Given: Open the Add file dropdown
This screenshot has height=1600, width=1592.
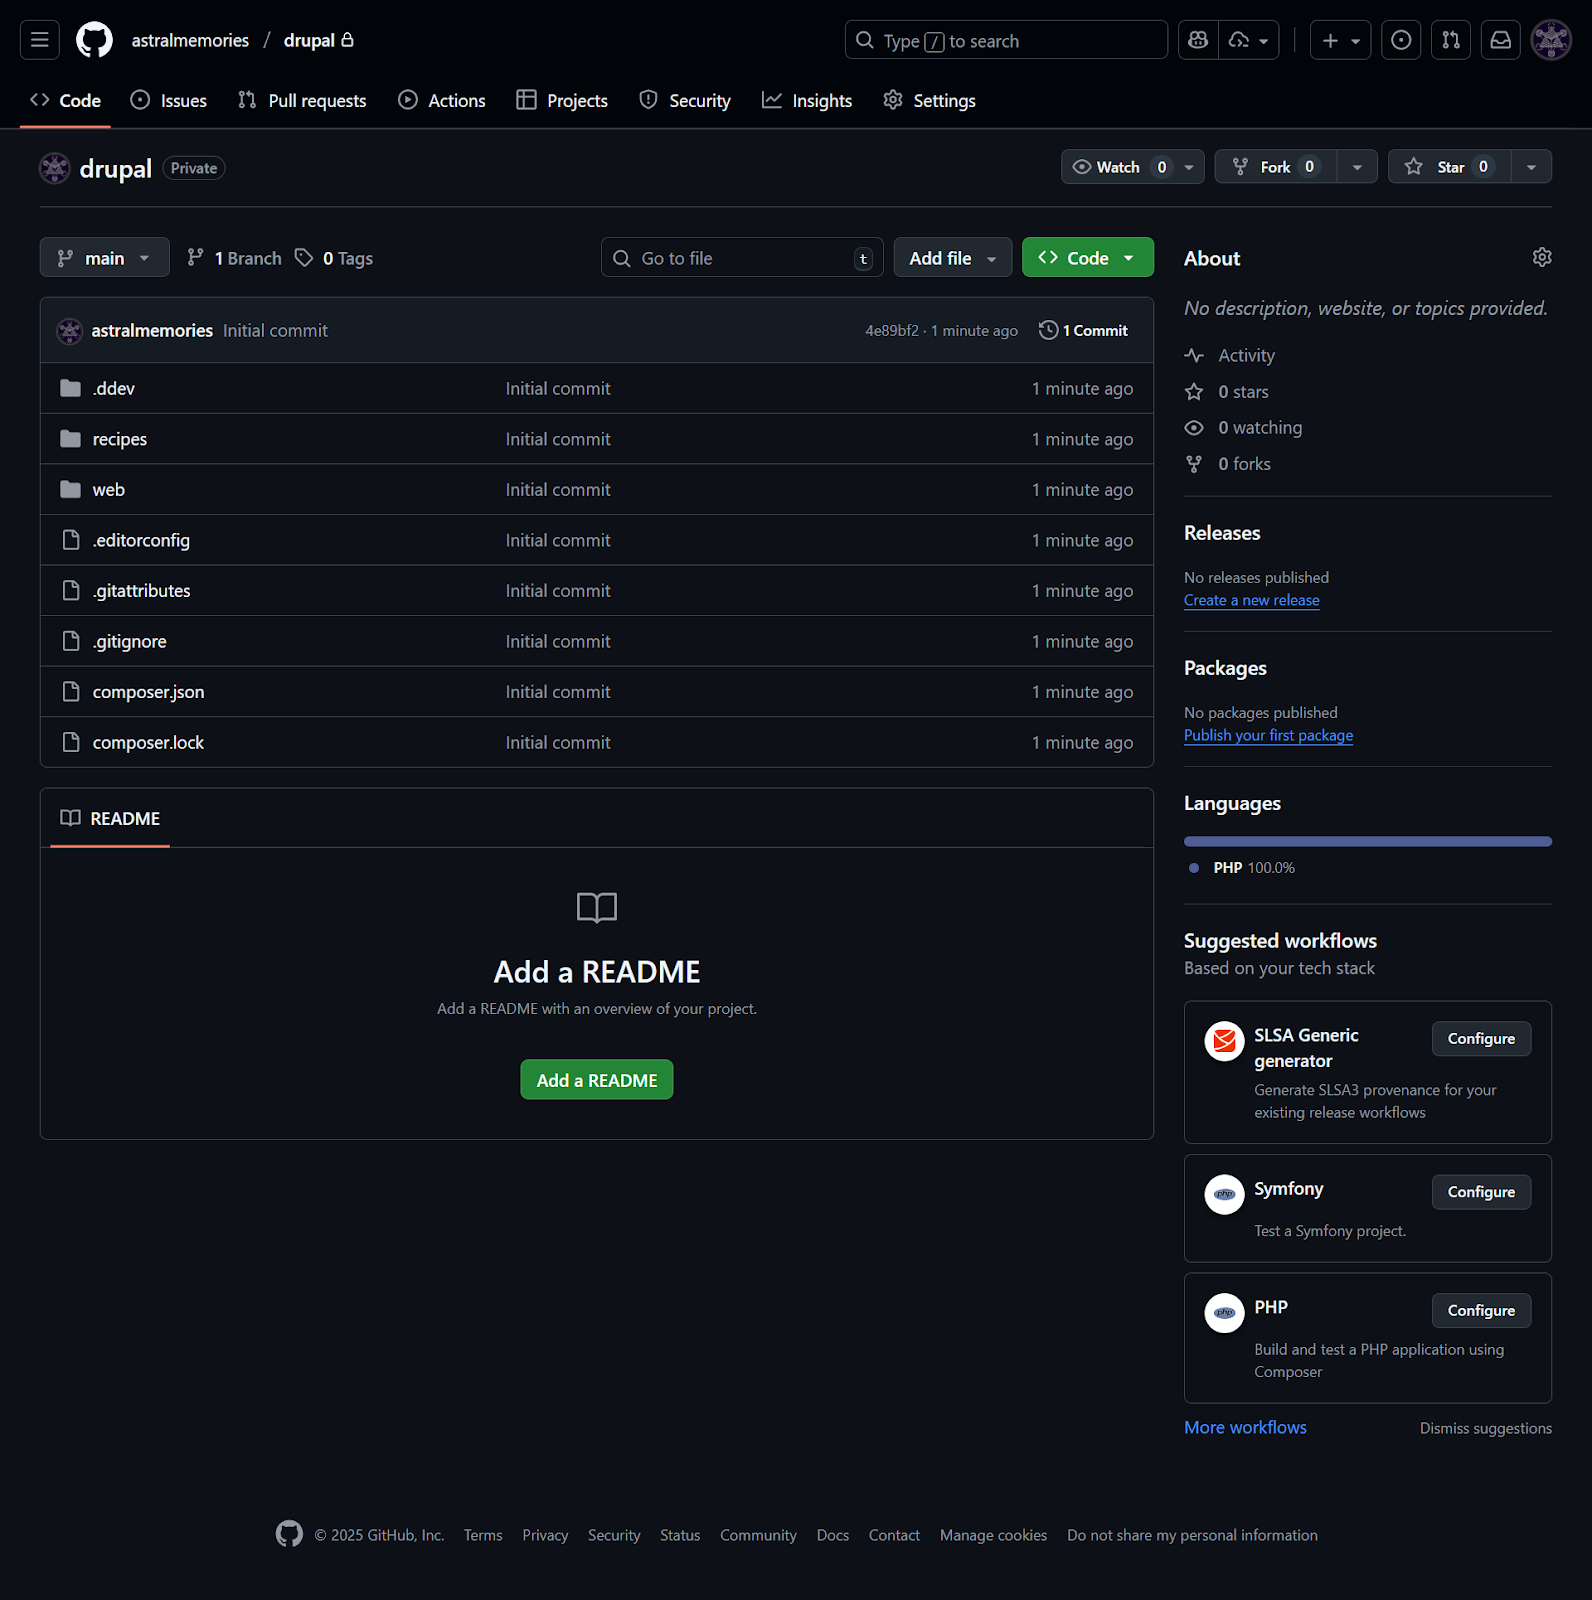Looking at the screenshot, I should (x=952, y=258).
